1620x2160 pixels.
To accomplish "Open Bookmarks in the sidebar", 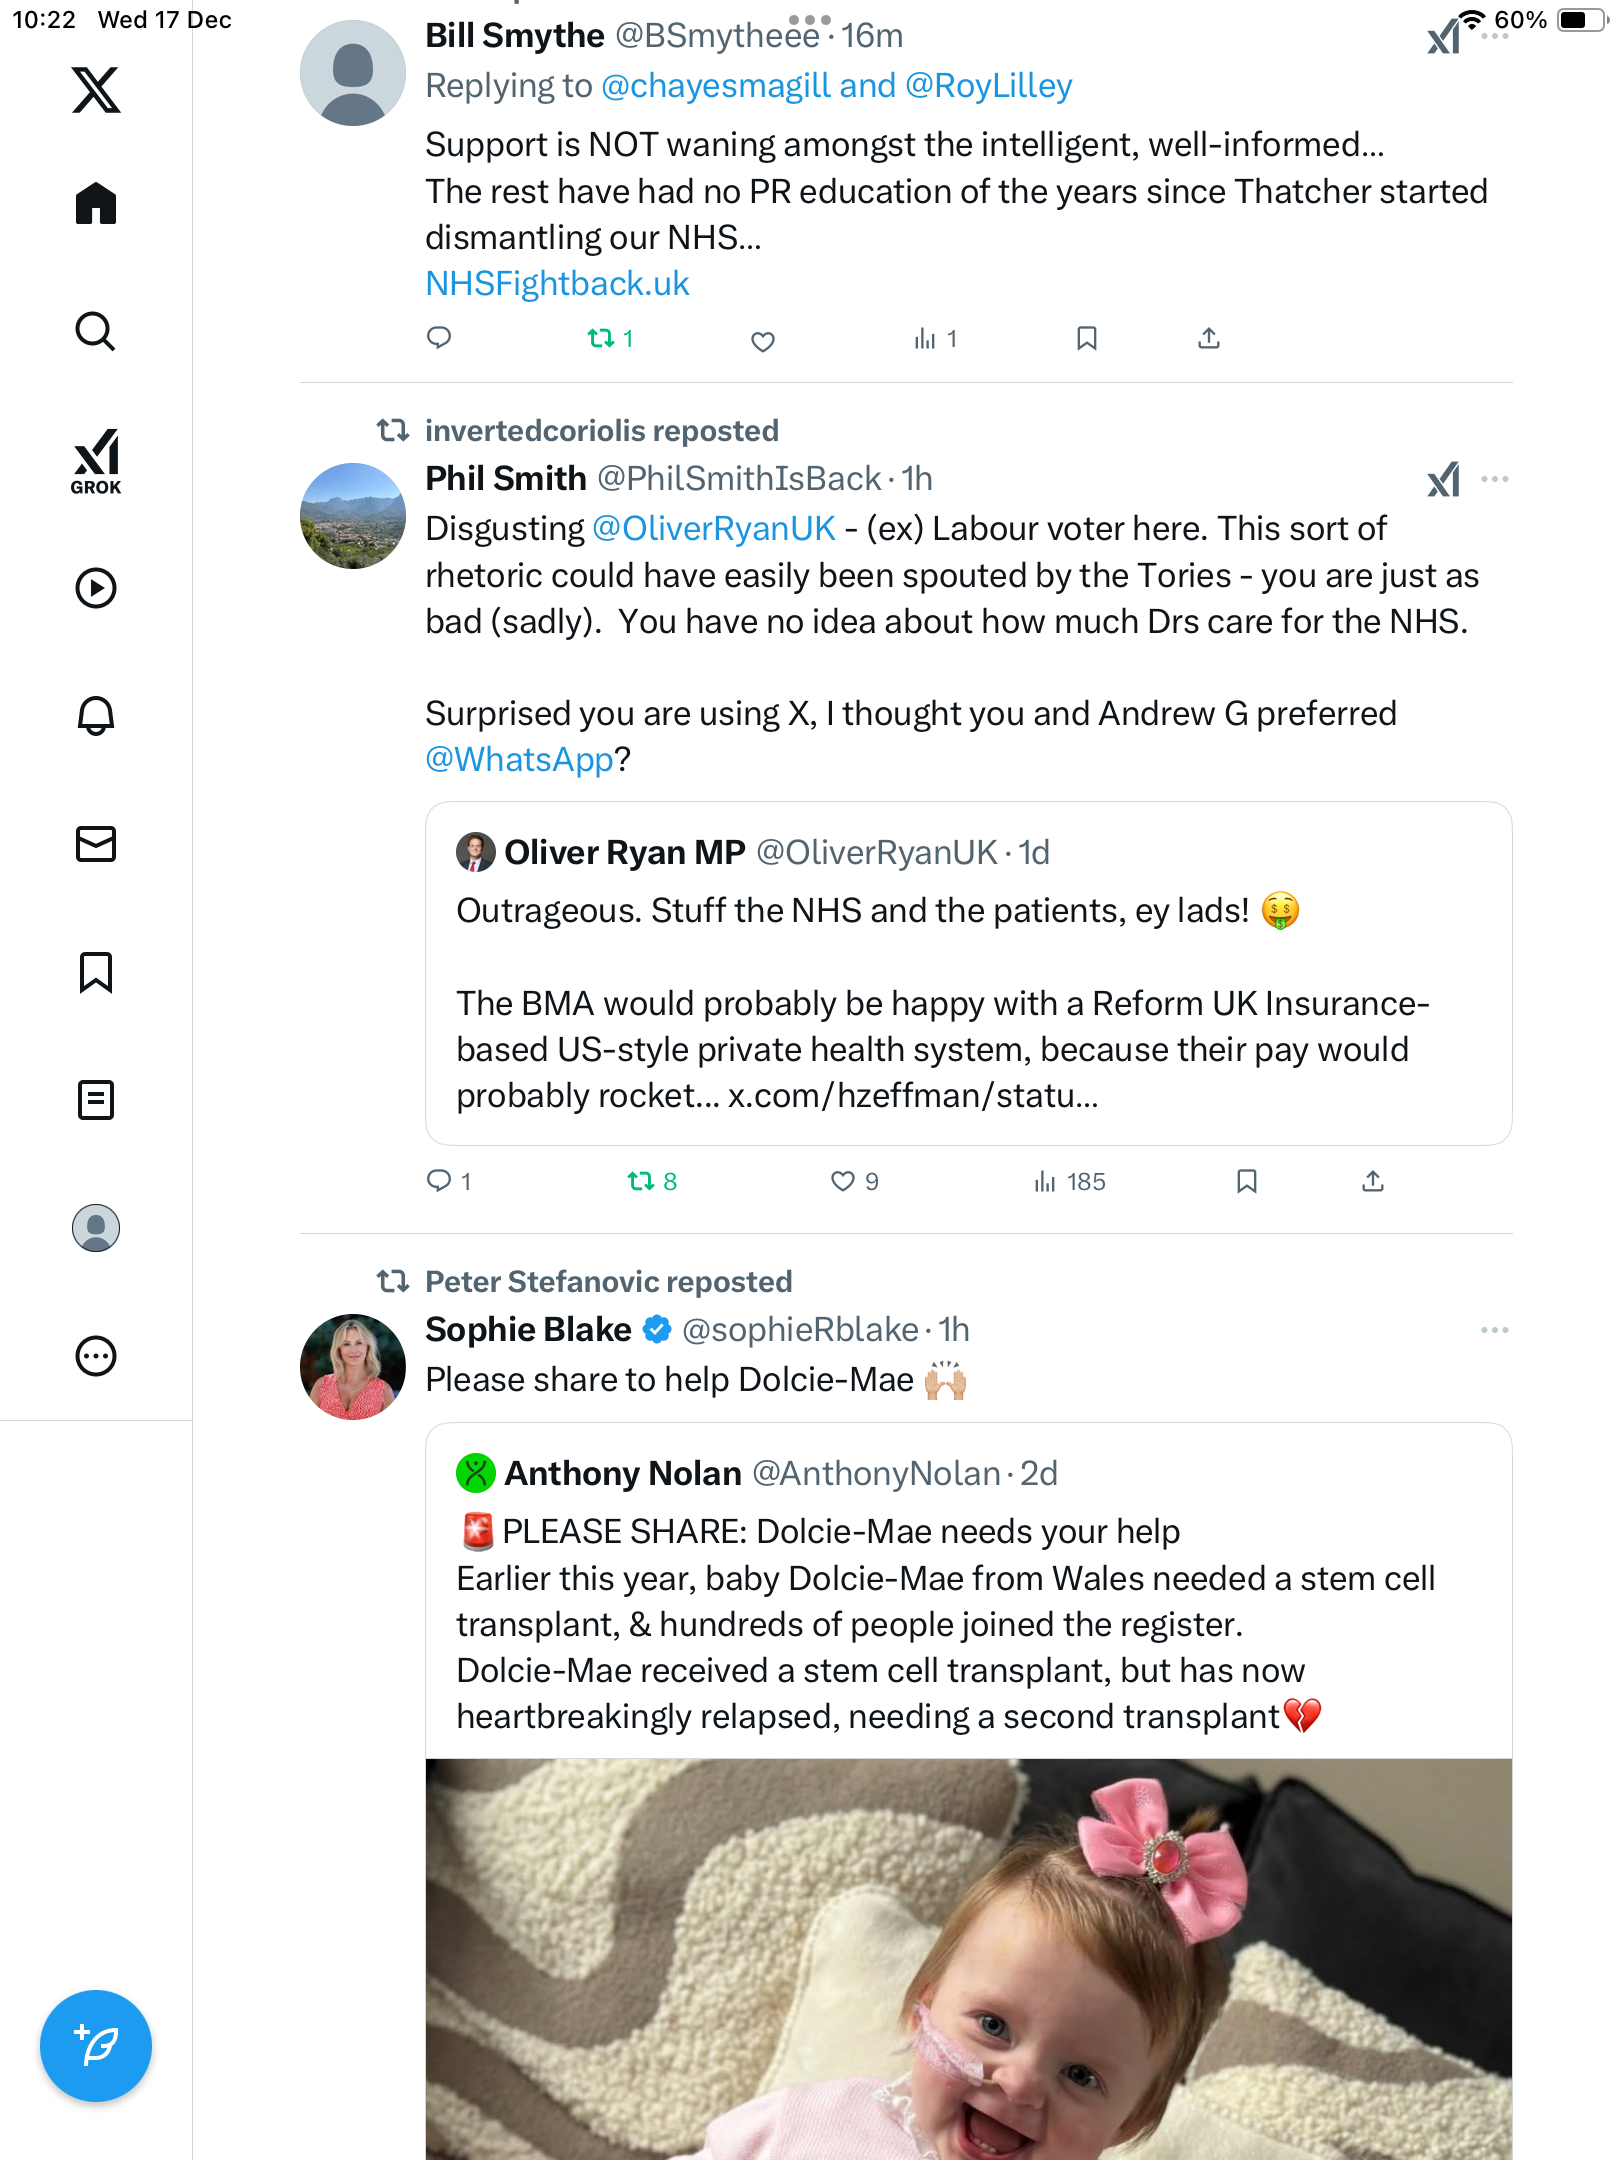I will pyautogui.click(x=96, y=972).
